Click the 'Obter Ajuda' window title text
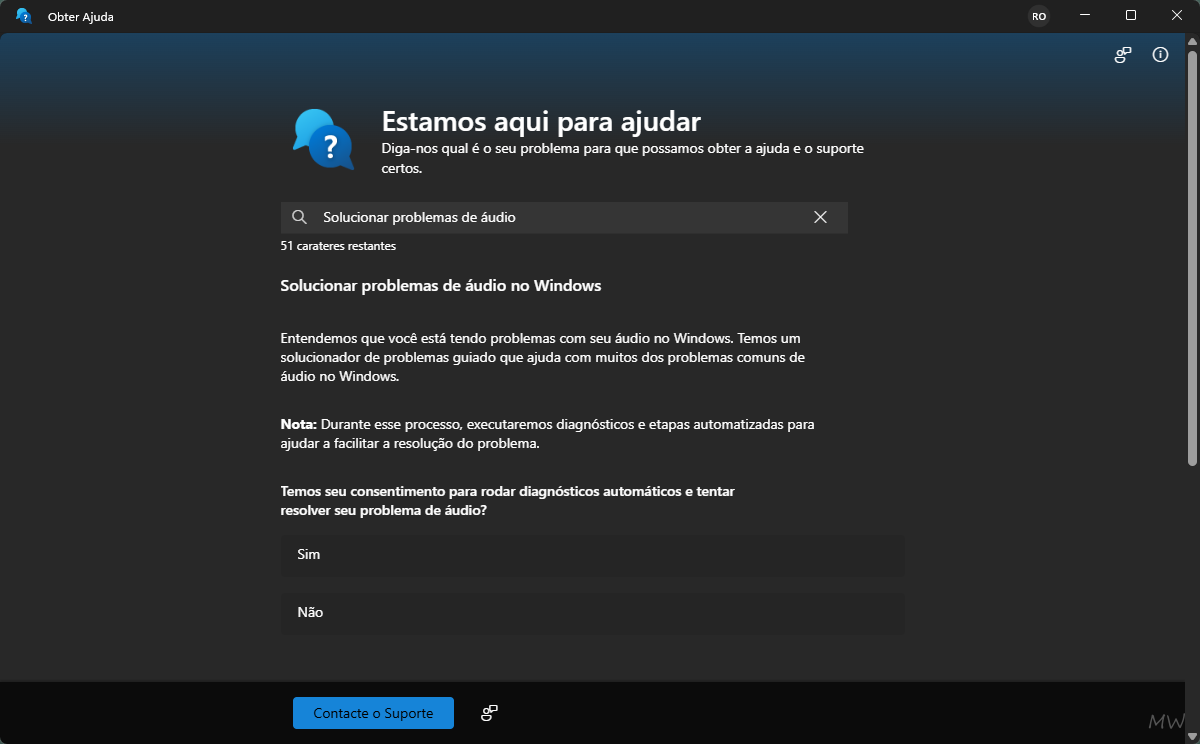Screen dimensions: 1200x744 click(81, 17)
